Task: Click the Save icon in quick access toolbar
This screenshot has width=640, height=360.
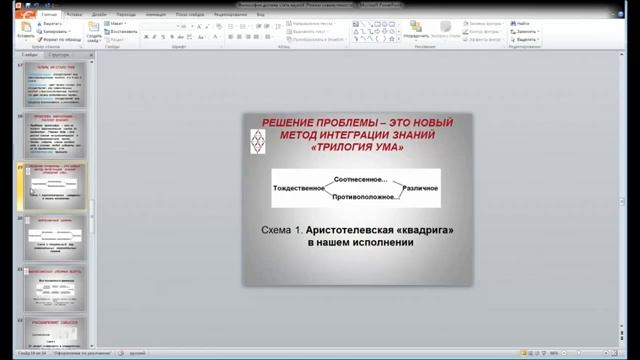Action: [28, 5]
